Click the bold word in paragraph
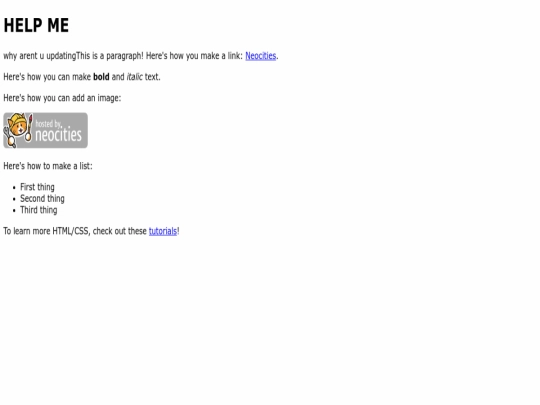The image size is (540, 405). 101,77
